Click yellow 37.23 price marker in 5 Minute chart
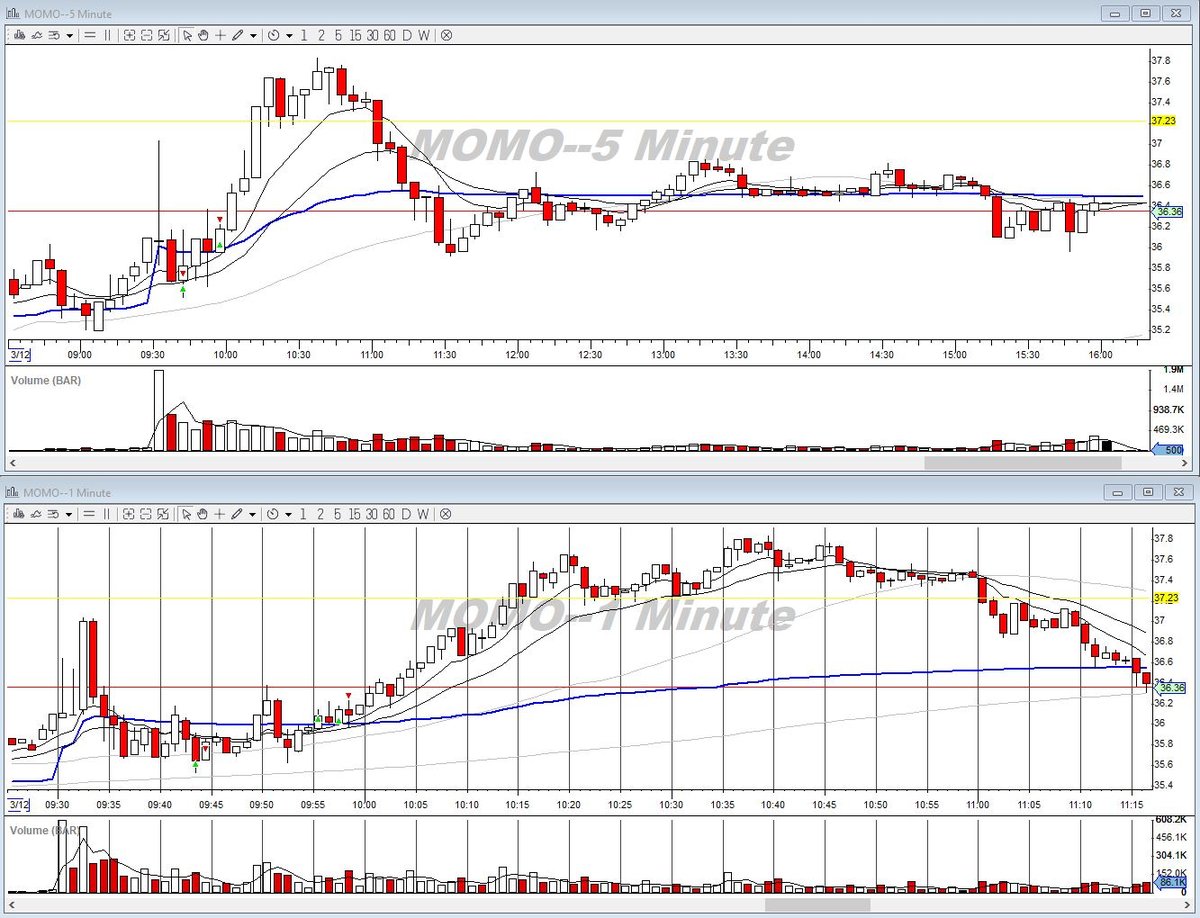Image resolution: width=1200 pixels, height=918 pixels. pyautogui.click(x=1163, y=120)
